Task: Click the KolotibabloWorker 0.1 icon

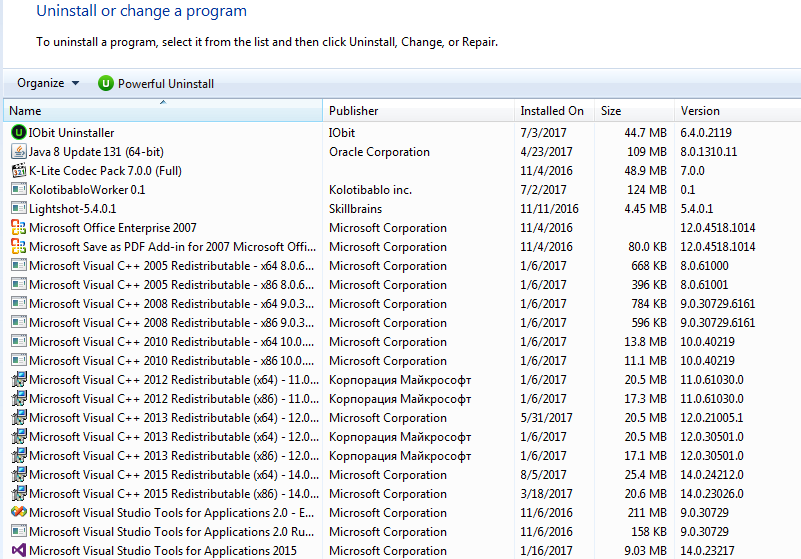Action: 18,190
